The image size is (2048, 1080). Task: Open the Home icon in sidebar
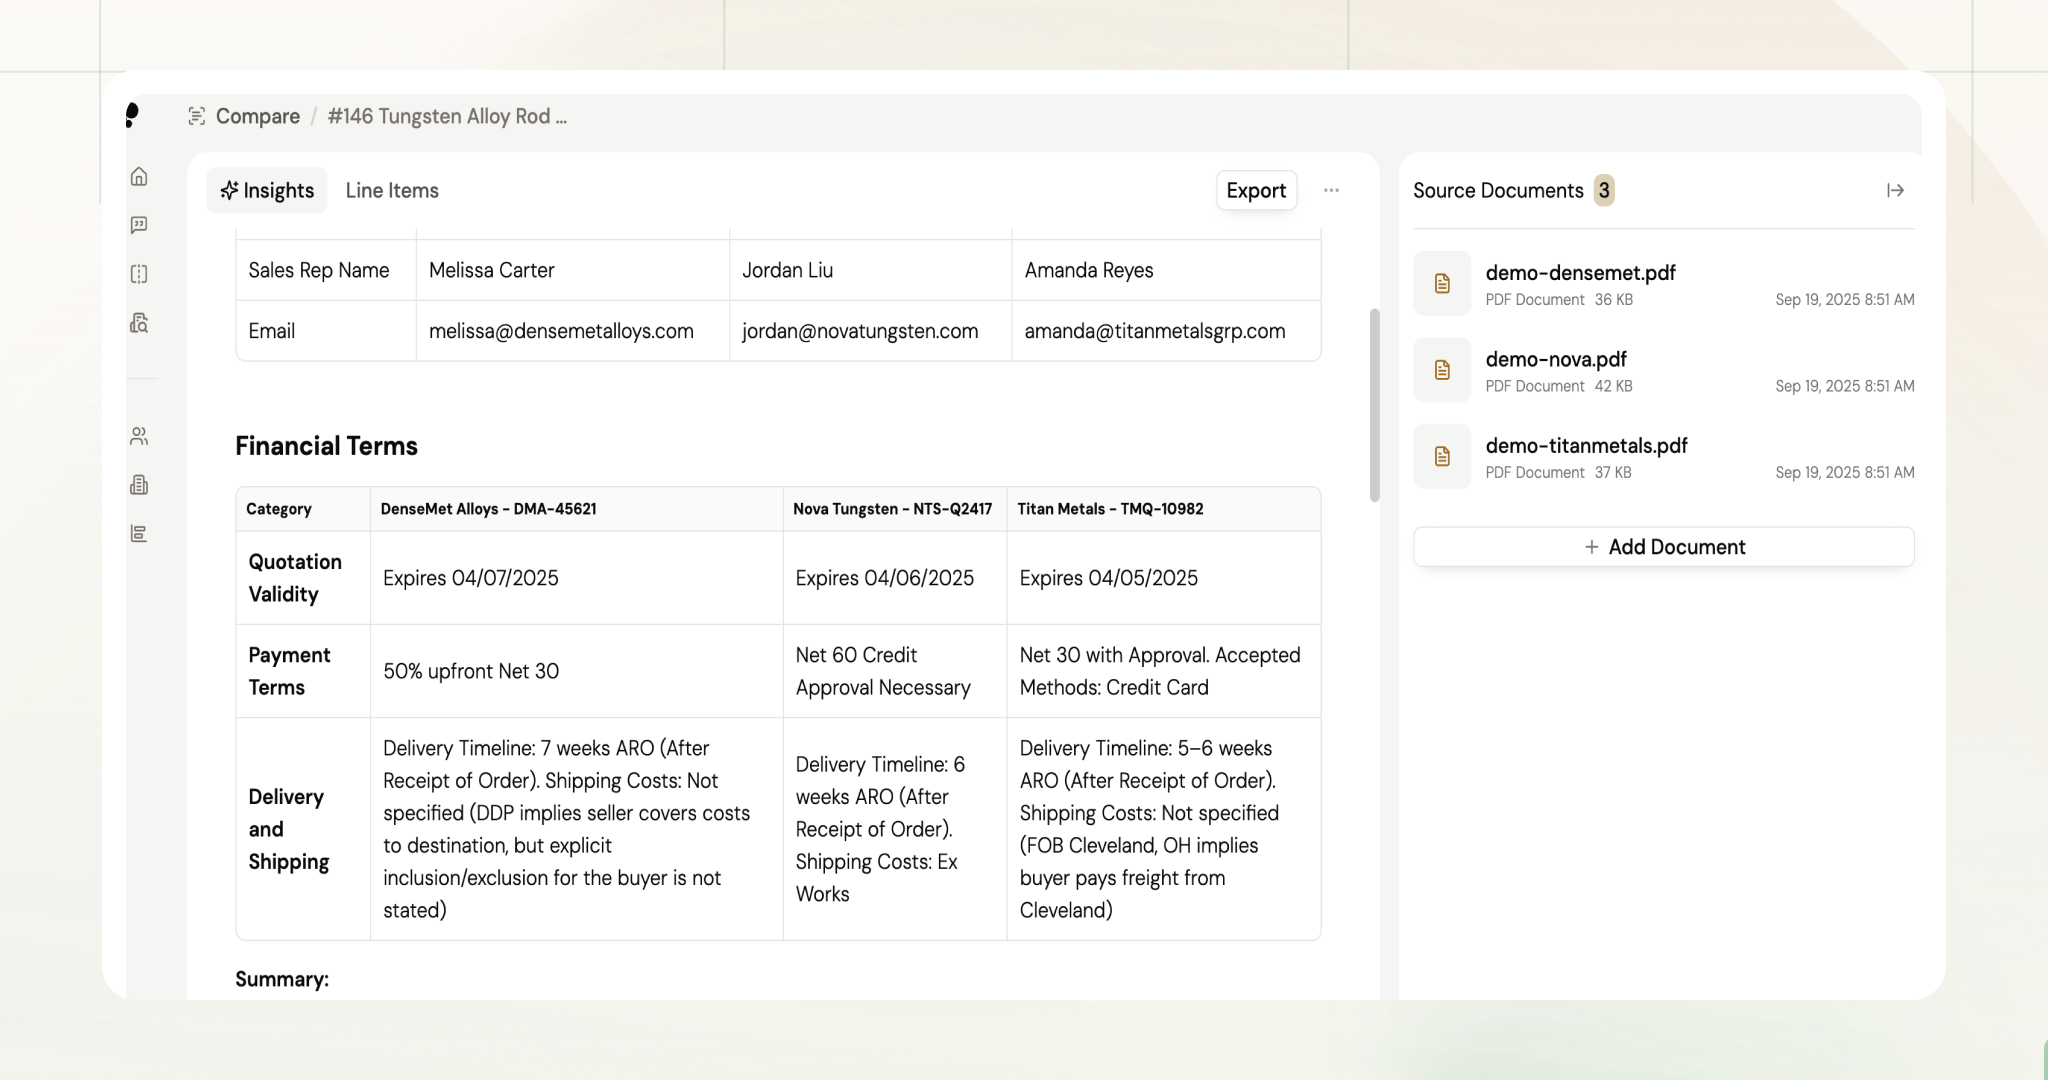point(139,177)
